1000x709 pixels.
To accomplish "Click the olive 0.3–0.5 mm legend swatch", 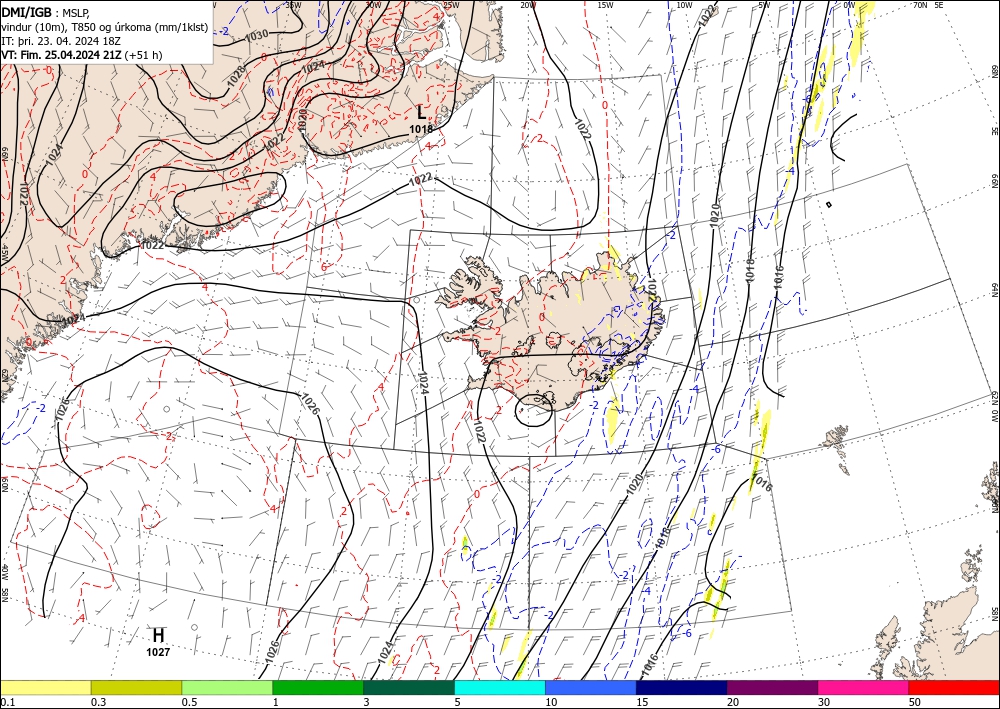I will [136, 687].
